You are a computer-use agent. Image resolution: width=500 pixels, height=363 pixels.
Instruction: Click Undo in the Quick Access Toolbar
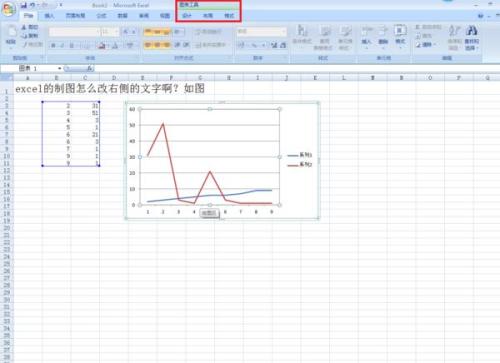(33, 5)
